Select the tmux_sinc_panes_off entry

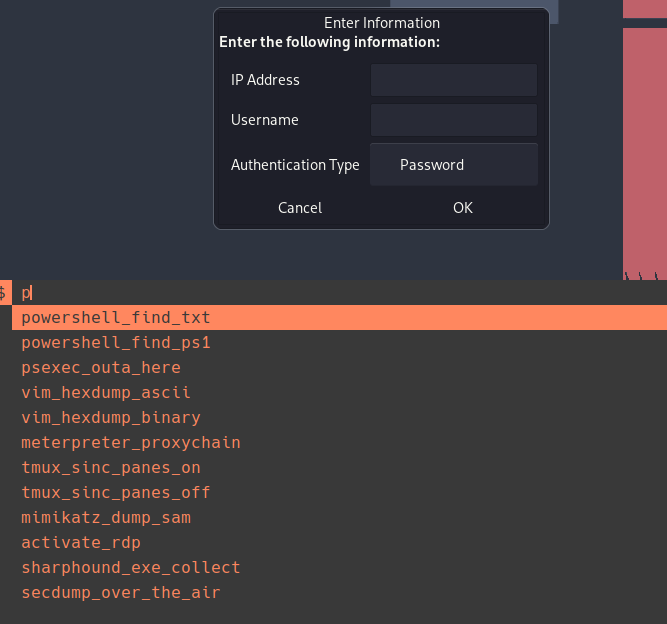click(116, 493)
